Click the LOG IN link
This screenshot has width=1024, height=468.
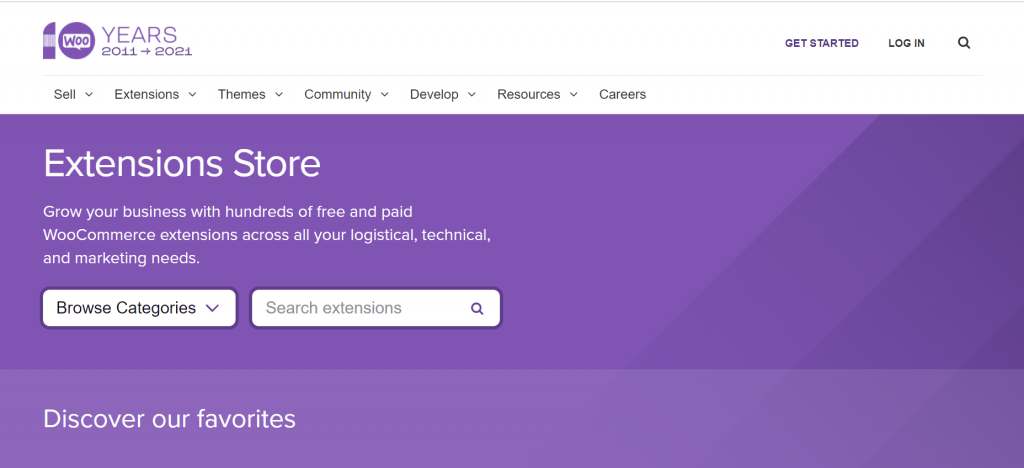coord(906,43)
